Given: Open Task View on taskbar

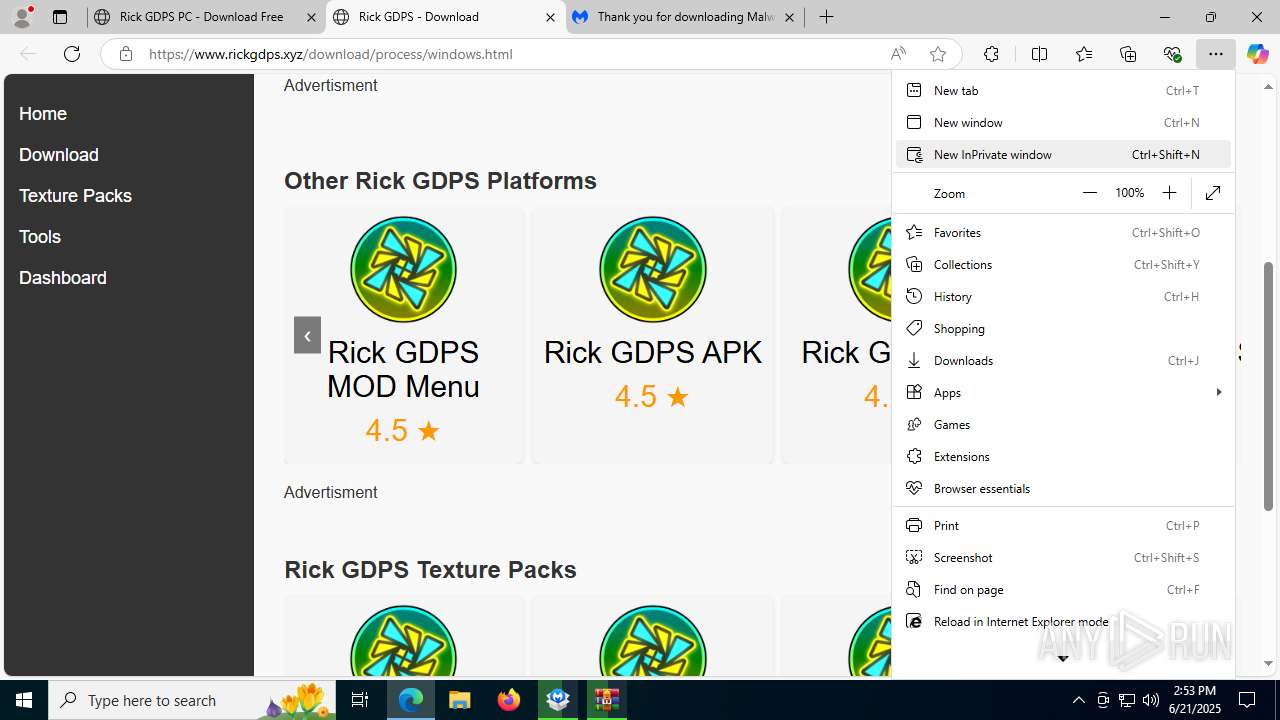Looking at the screenshot, I should point(361,700).
